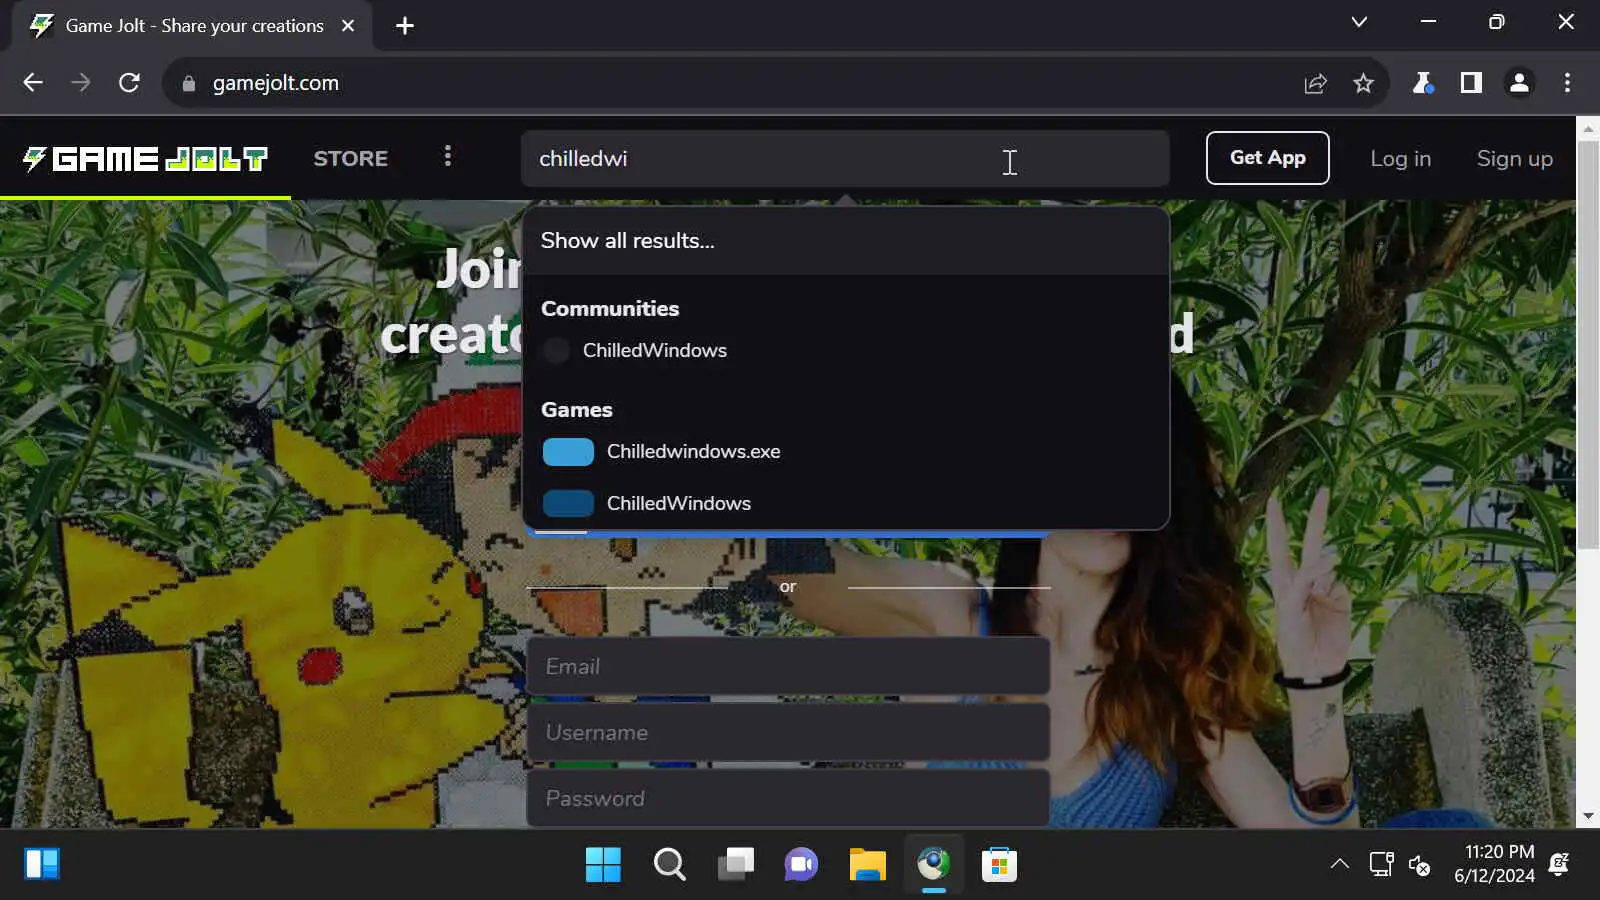Open a new browser tab

pos(404,26)
